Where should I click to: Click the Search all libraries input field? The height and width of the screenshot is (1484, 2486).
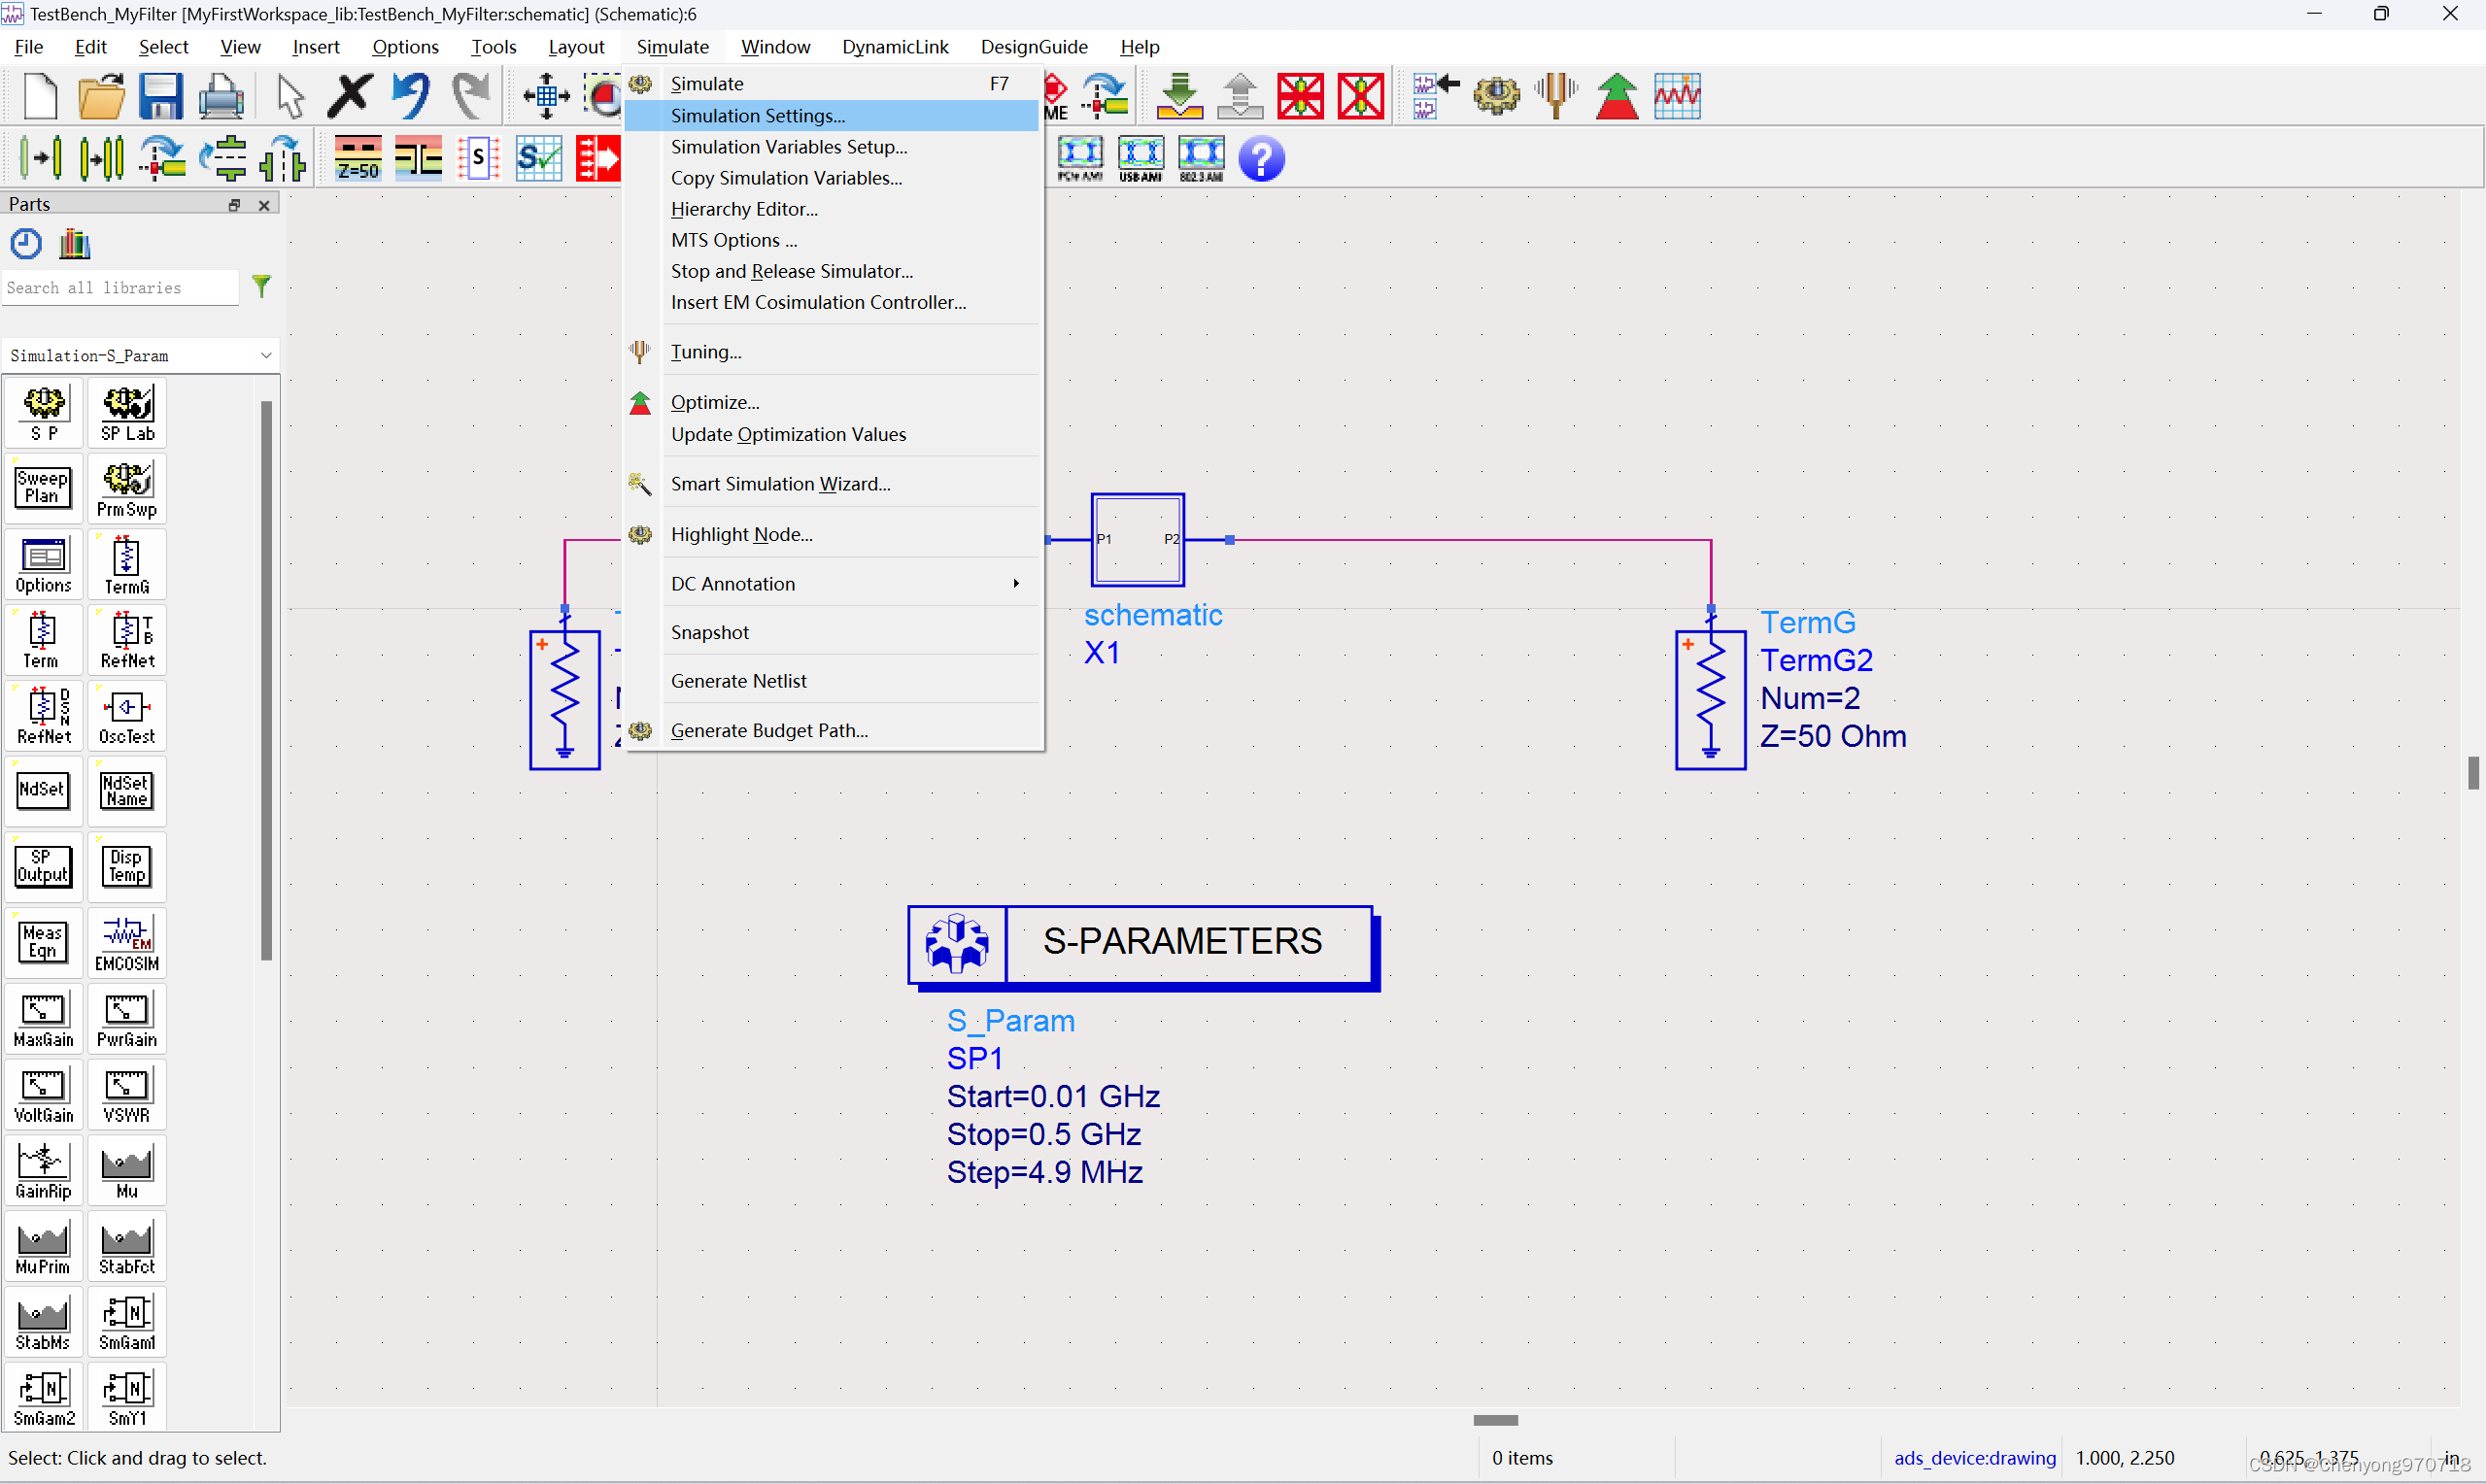pos(120,287)
